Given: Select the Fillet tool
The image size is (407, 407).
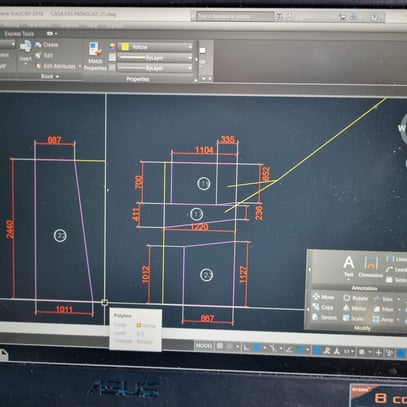Looking at the screenshot, I should (384, 309).
